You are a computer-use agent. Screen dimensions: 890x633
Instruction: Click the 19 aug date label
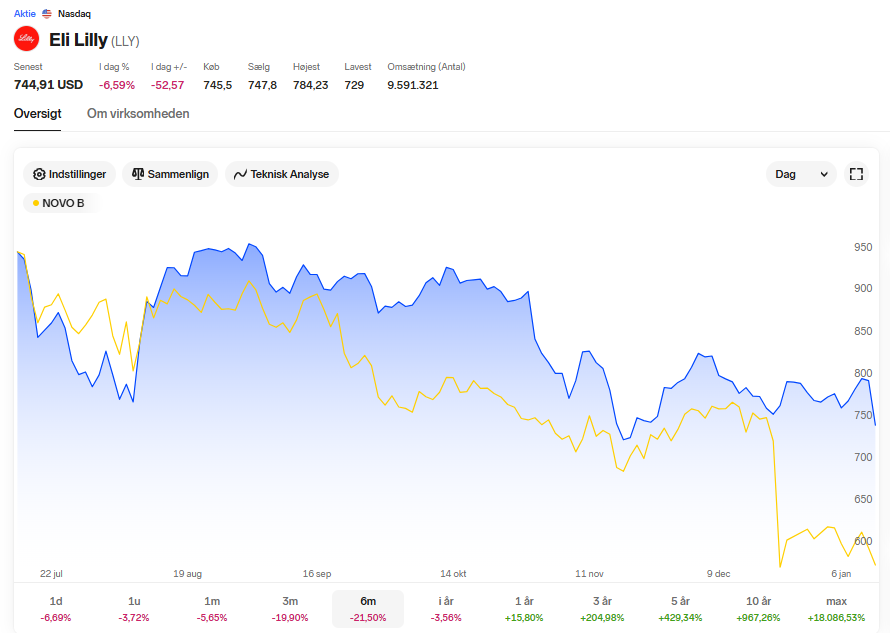(187, 574)
